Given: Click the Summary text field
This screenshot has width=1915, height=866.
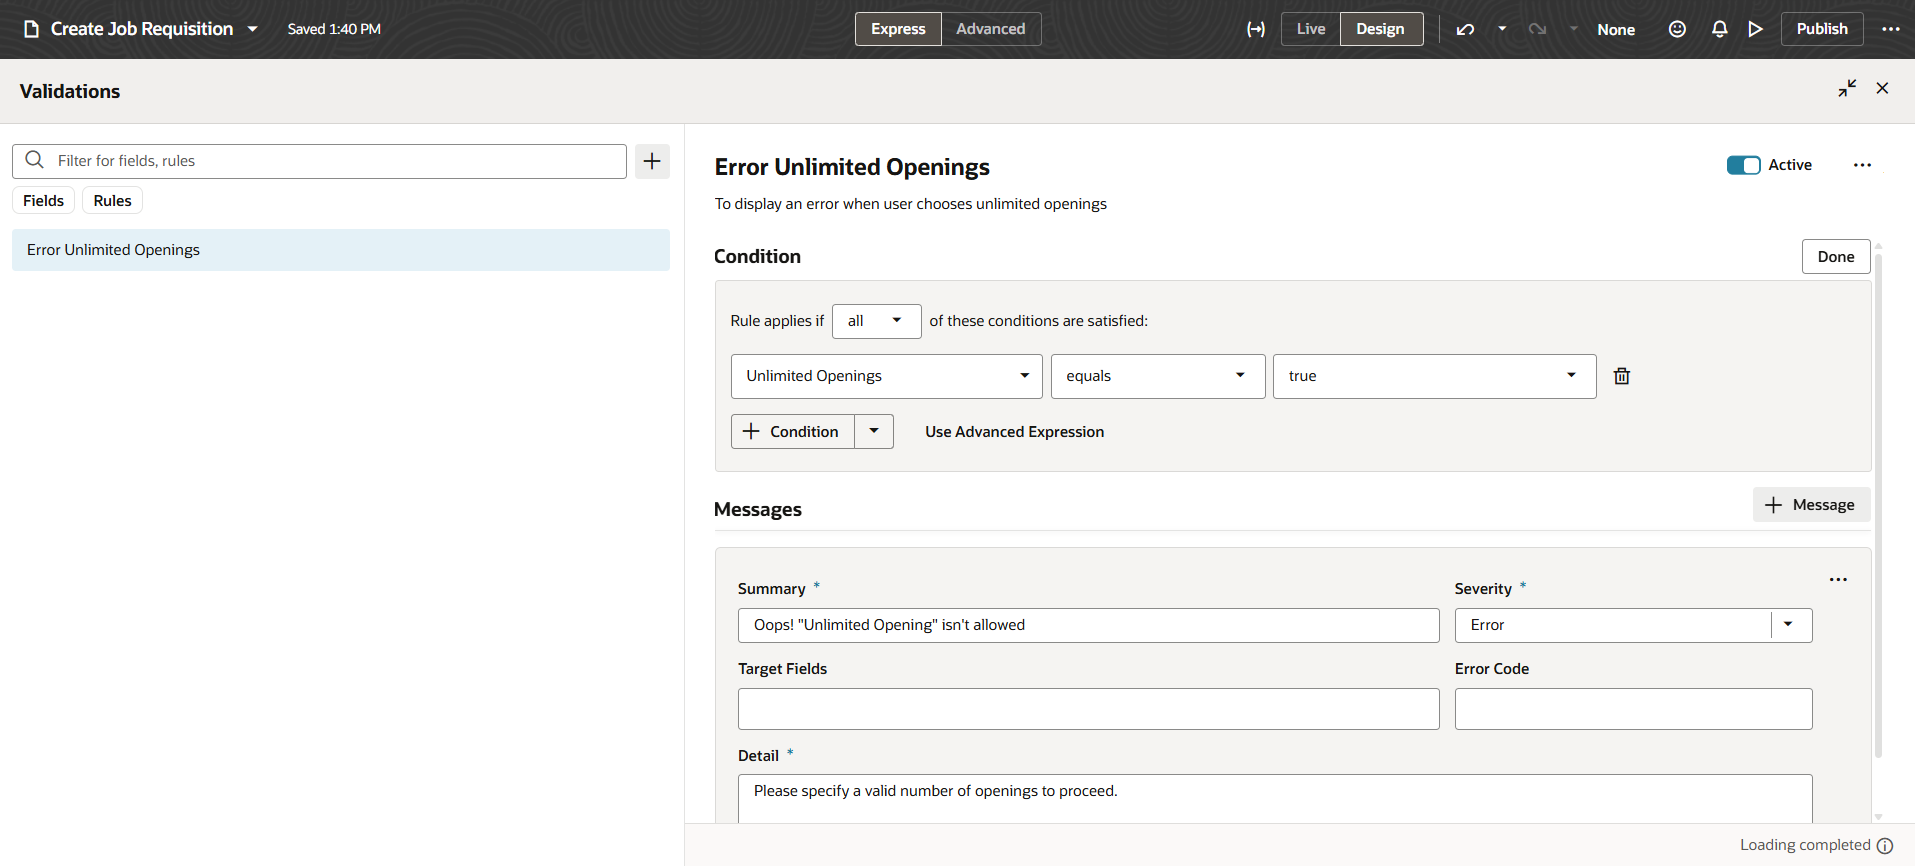Looking at the screenshot, I should [x=1088, y=625].
